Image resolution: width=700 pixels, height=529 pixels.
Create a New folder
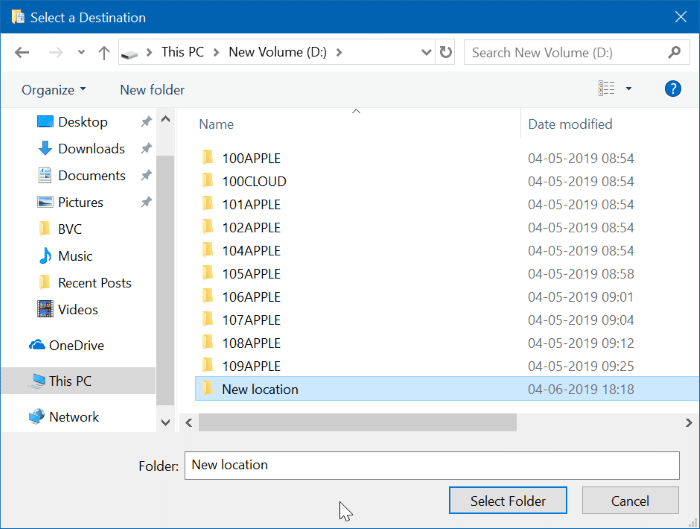click(152, 90)
